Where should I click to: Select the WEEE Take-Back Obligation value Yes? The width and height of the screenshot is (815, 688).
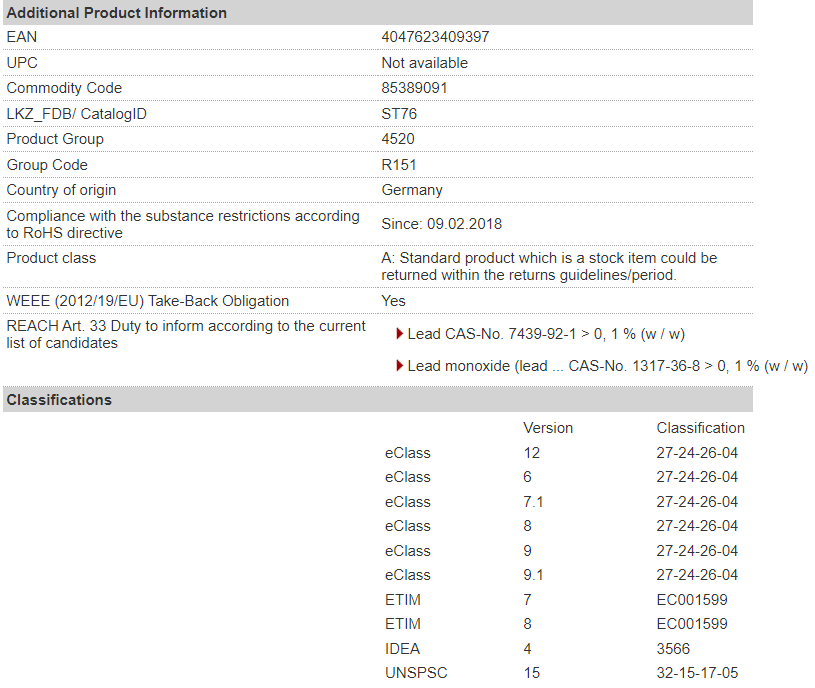click(x=393, y=301)
